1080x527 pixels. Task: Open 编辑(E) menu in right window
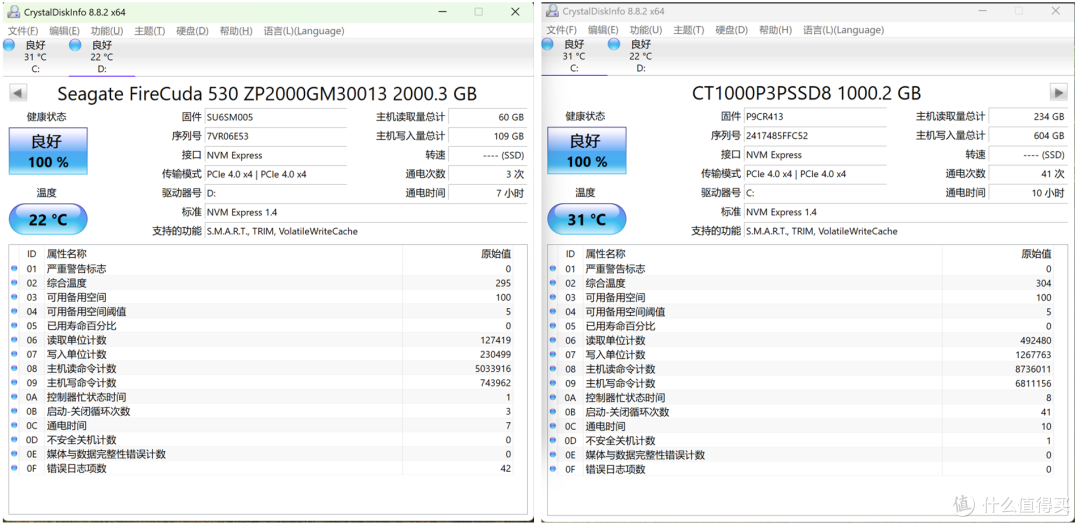point(603,30)
